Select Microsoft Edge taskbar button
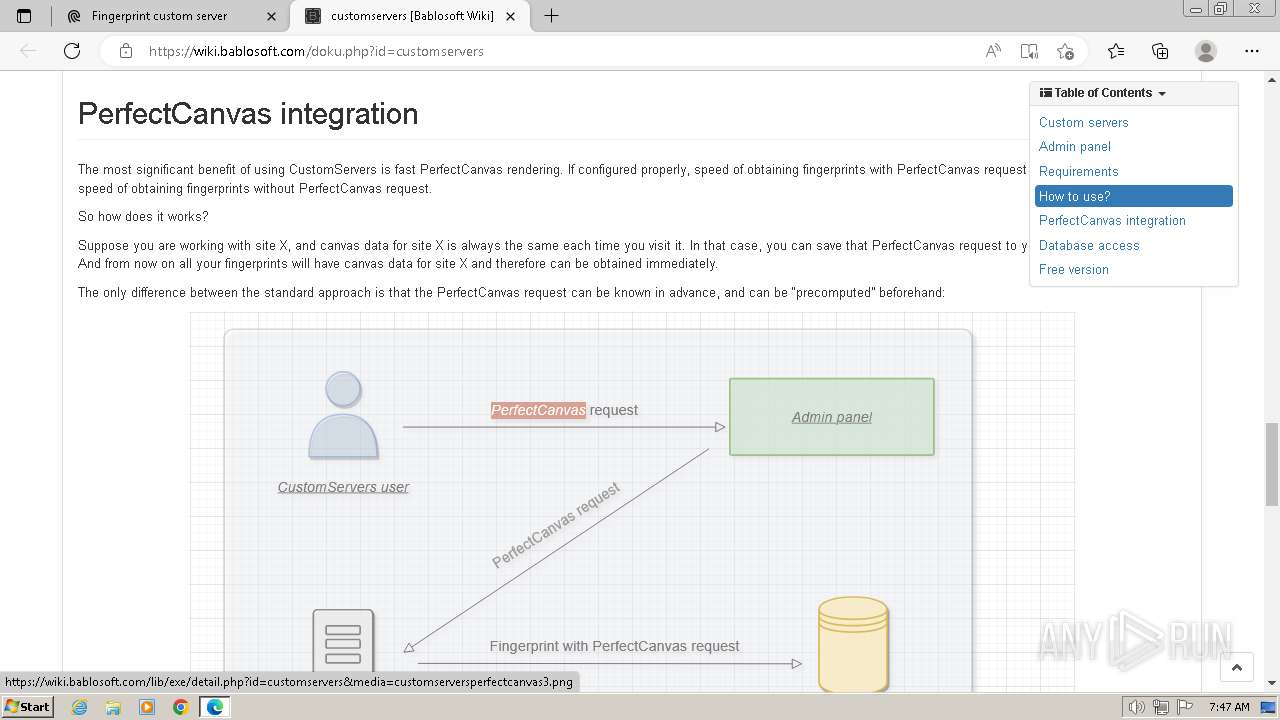Image resolution: width=1280 pixels, height=720 pixels. pyautogui.click(x=215, y=707)
